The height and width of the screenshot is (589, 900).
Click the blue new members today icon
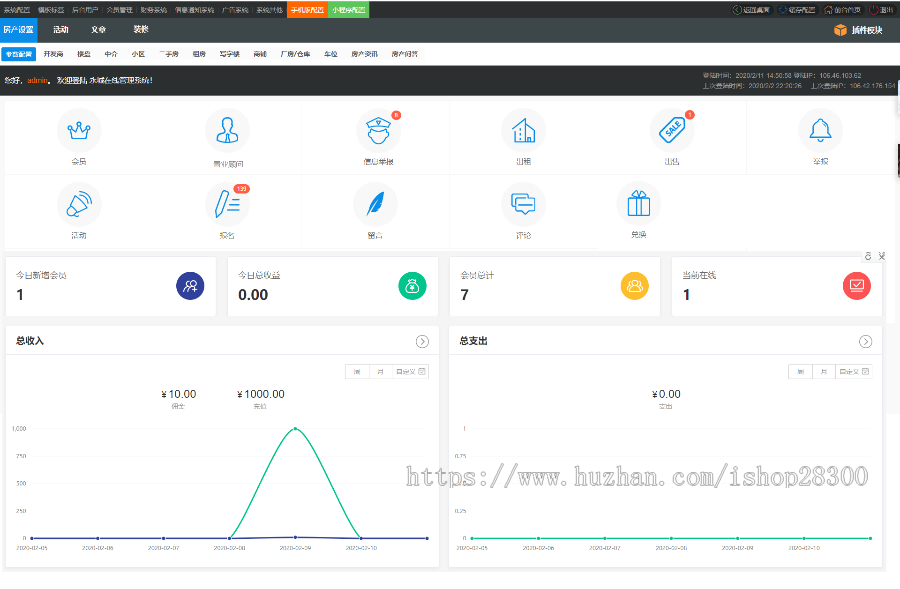click(x=190, y=286)
